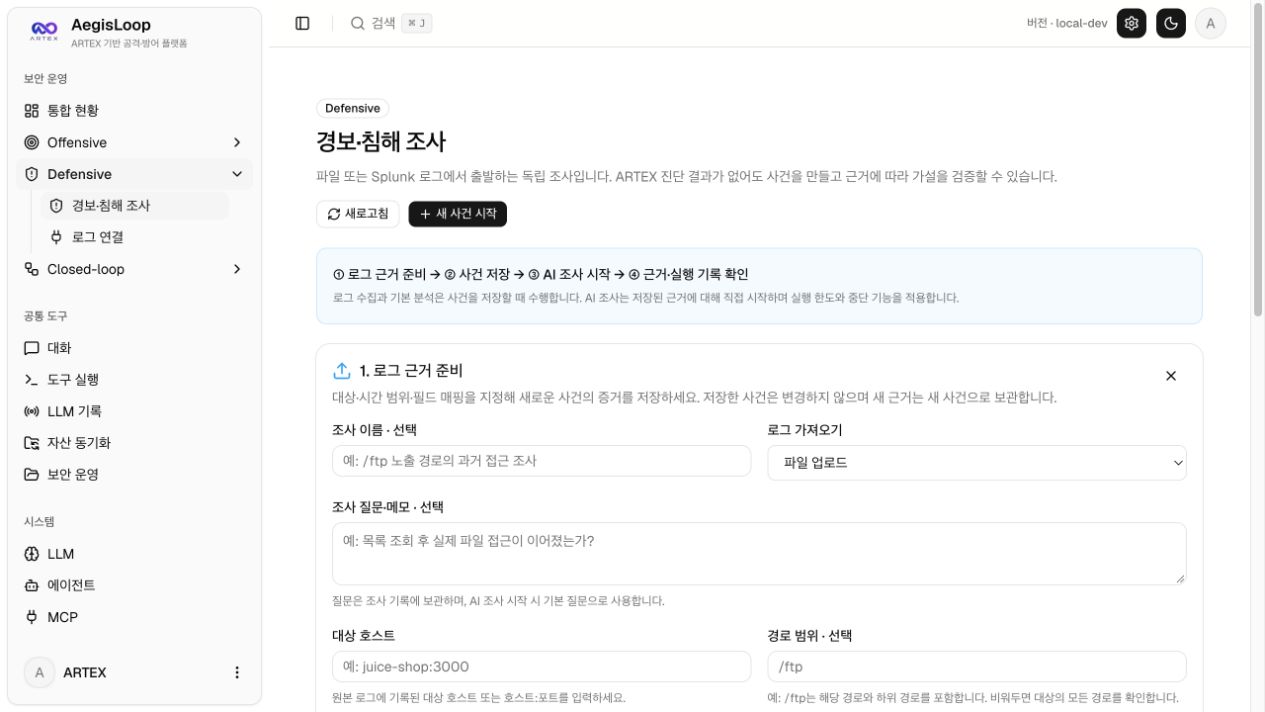
Task: Click the 검색 search box
Action: pos(391,23)
